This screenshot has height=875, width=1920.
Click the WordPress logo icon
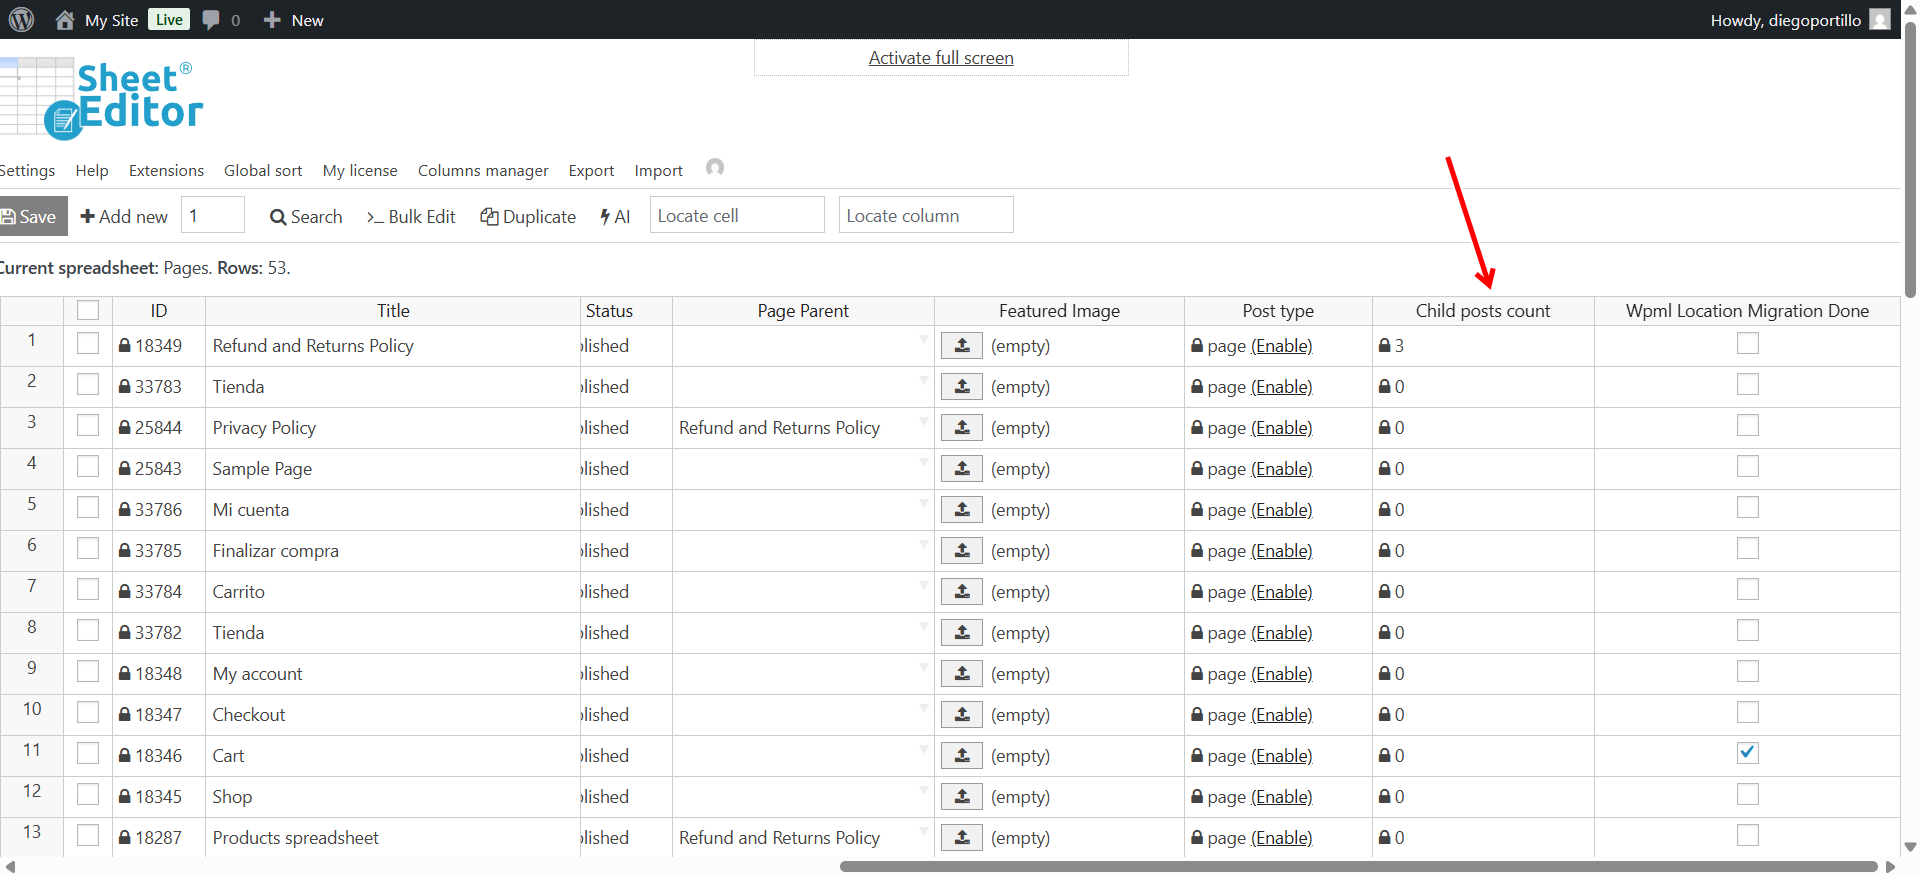[x=21, y=20]
